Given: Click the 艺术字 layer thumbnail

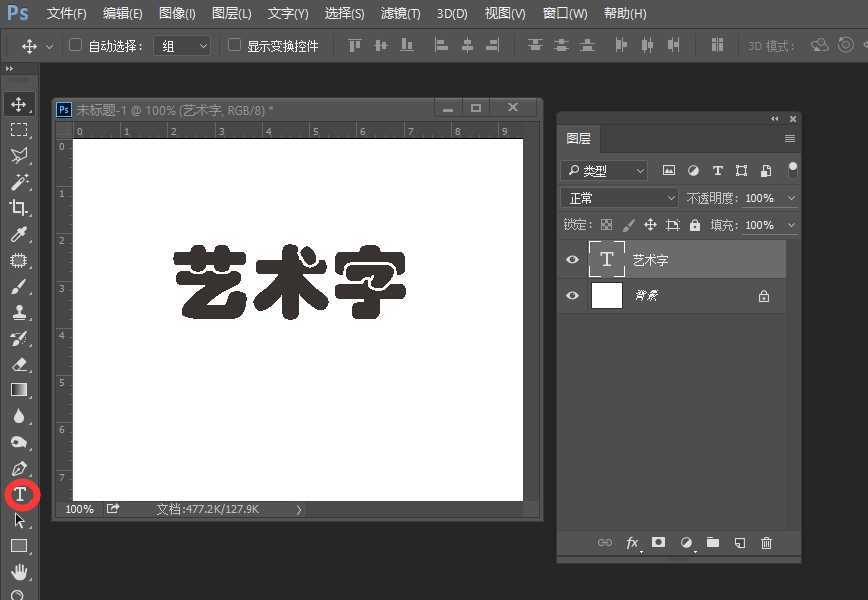Looking at the screenshot, I should tap(606, 259).
